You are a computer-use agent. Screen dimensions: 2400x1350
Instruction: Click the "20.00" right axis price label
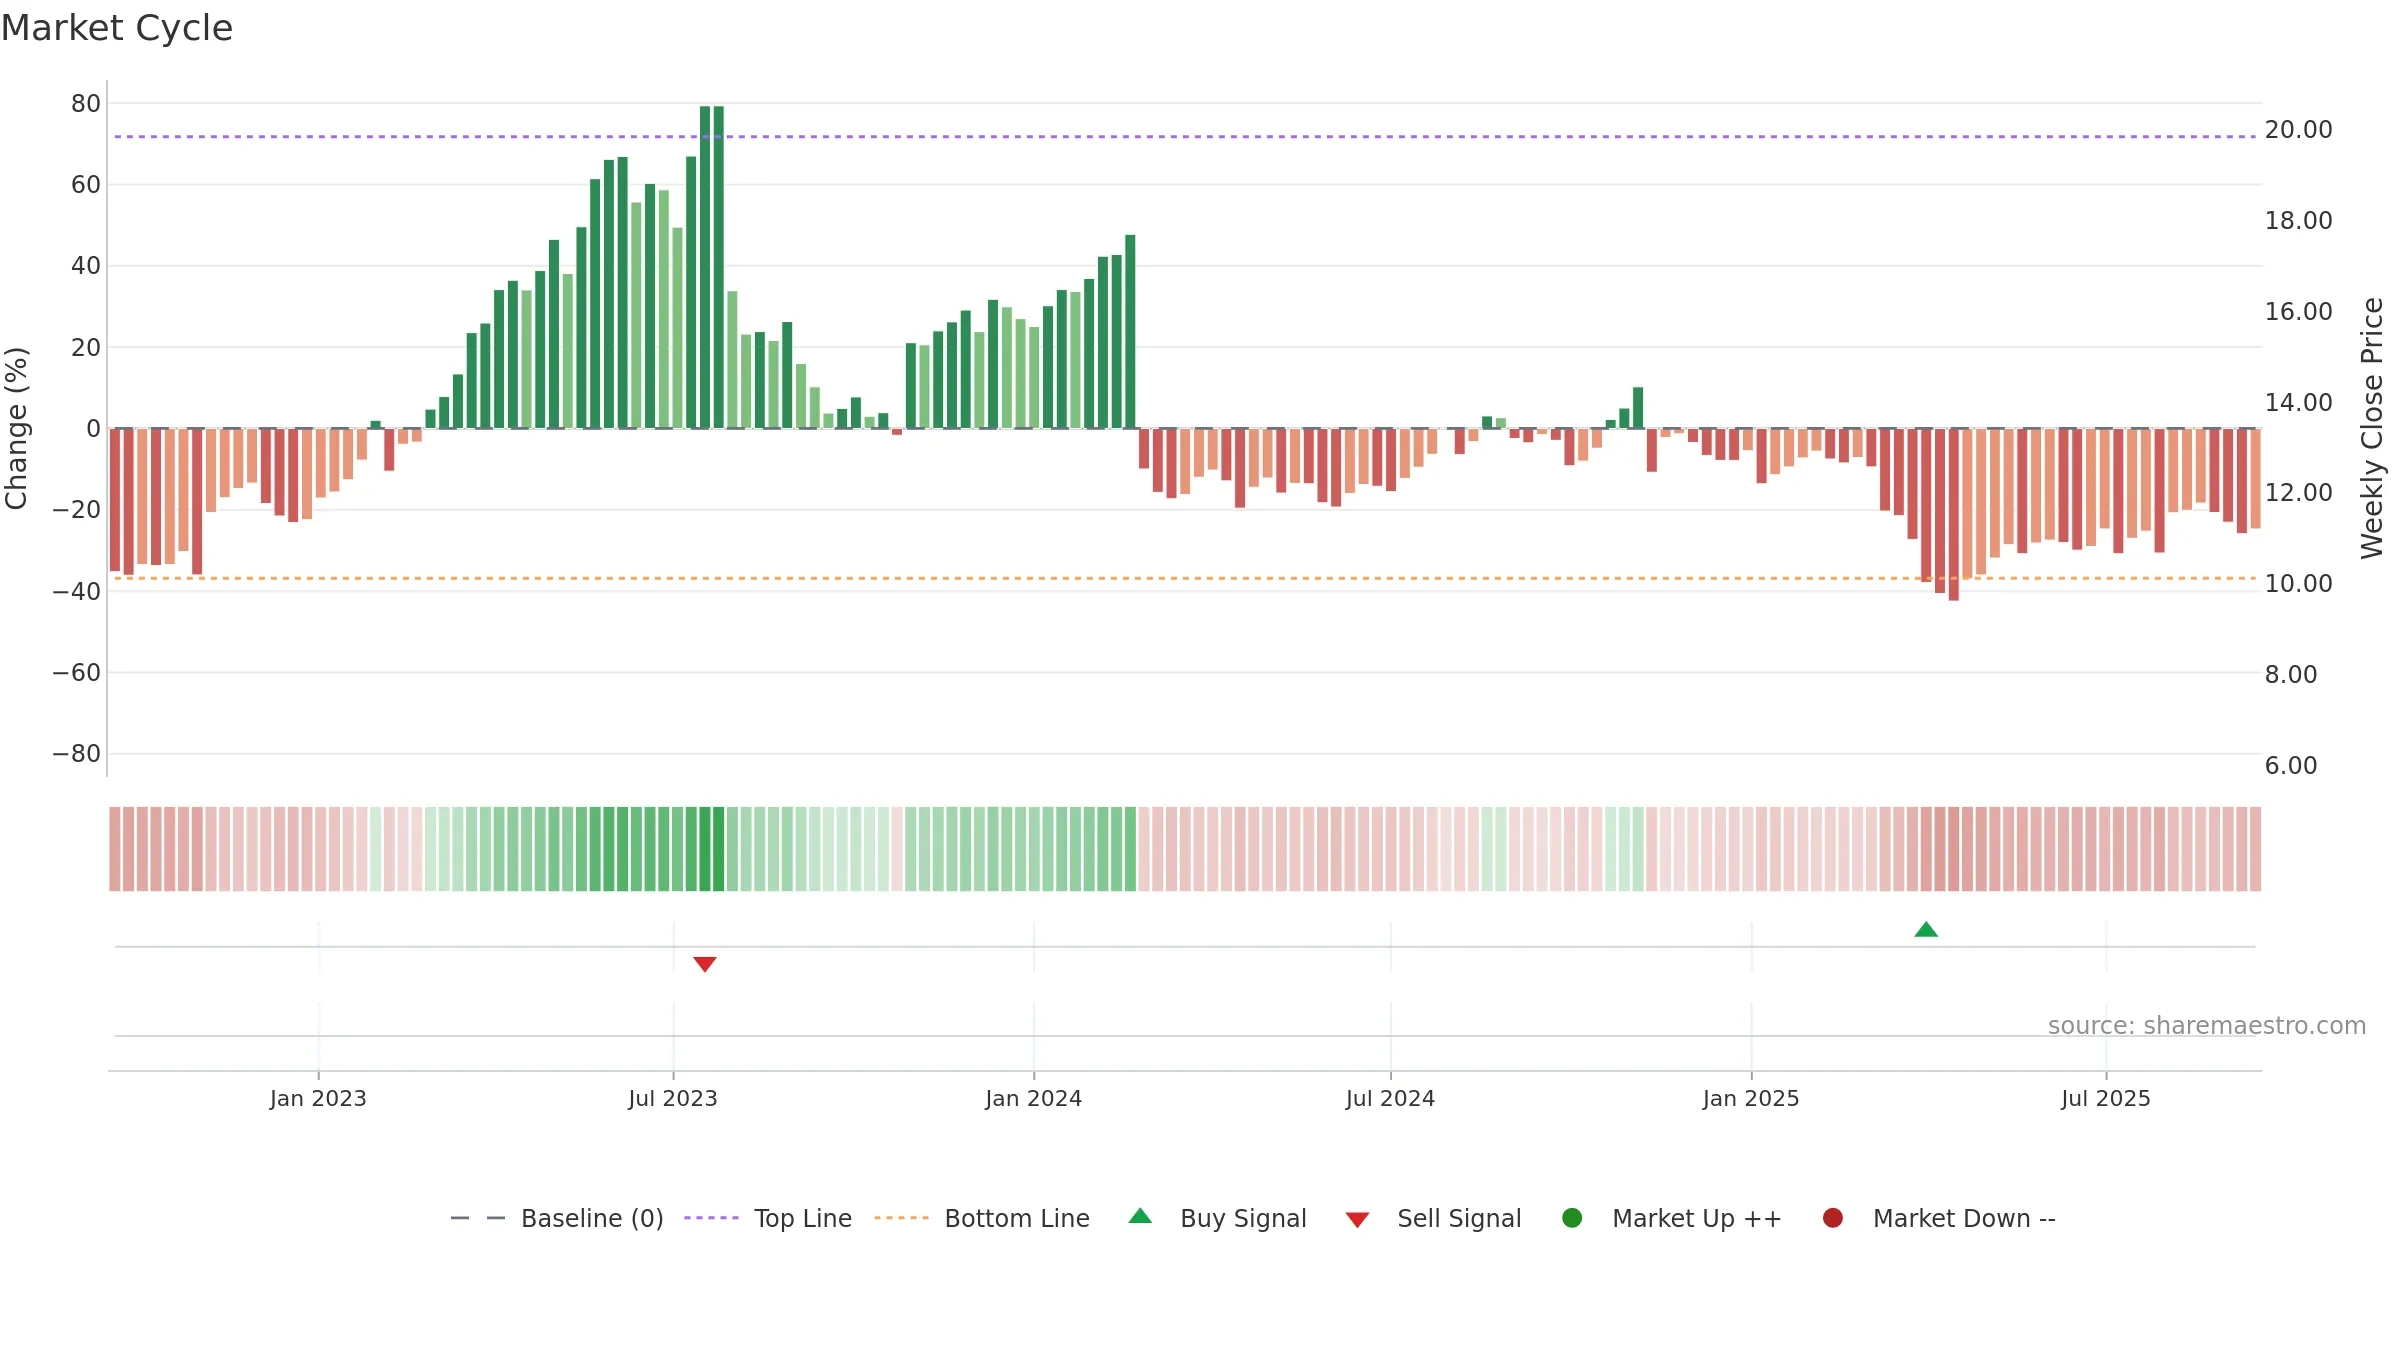click(2298, 130)
